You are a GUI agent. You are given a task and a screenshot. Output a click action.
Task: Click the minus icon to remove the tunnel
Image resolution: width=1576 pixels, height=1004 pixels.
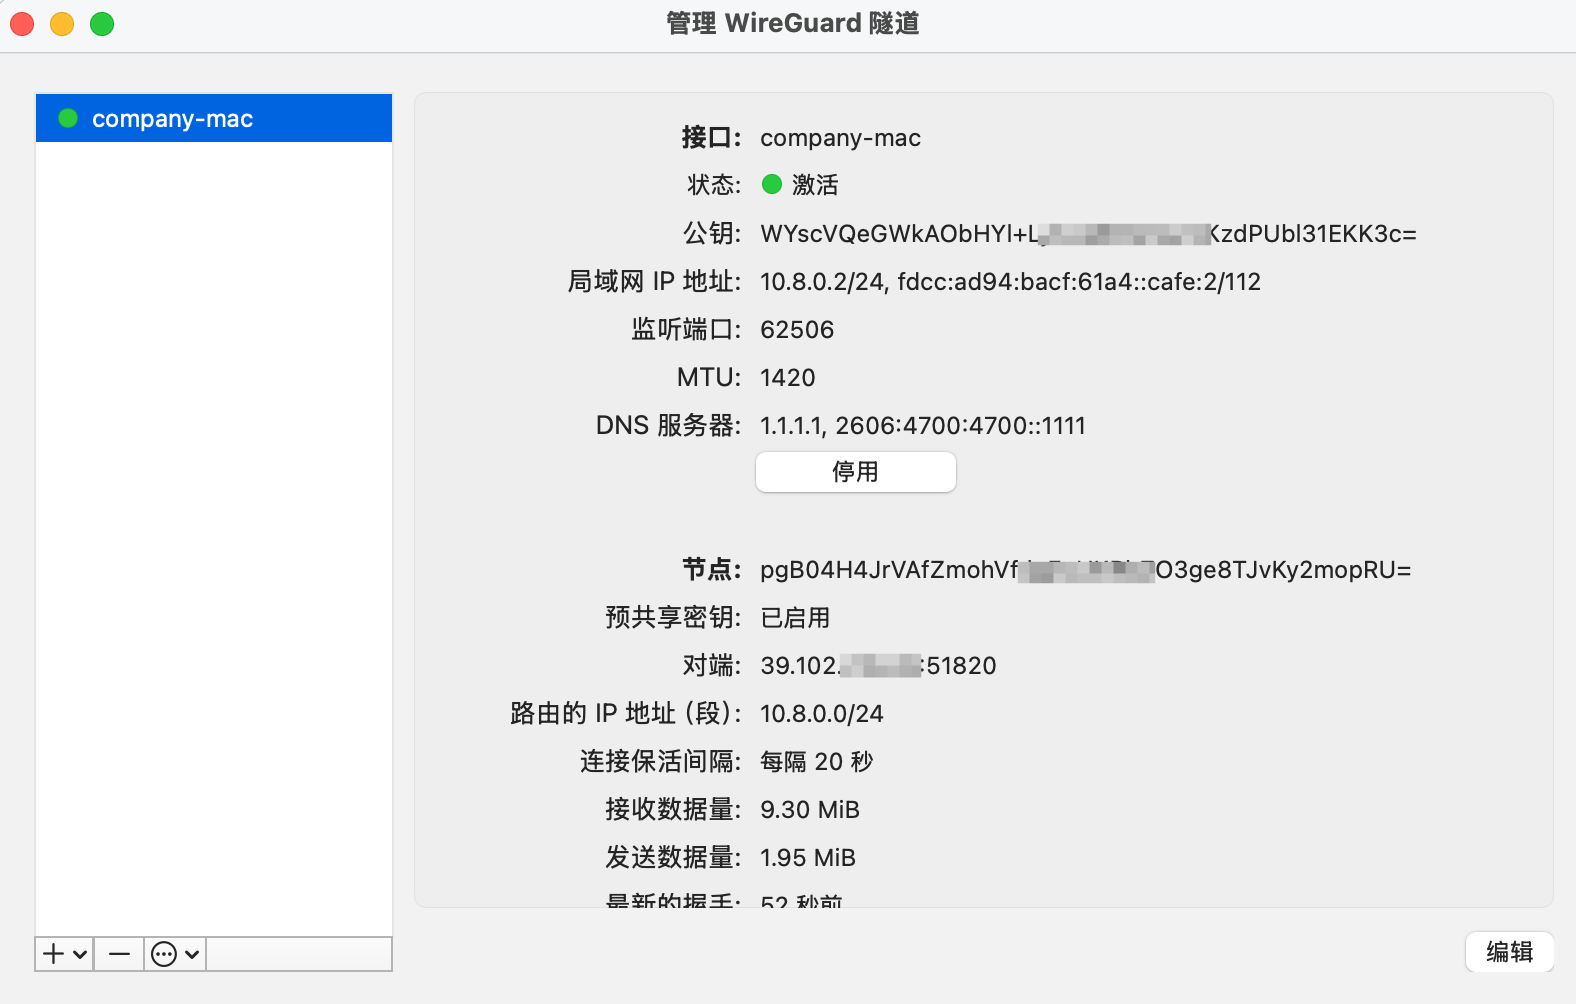tap(119, 954)
